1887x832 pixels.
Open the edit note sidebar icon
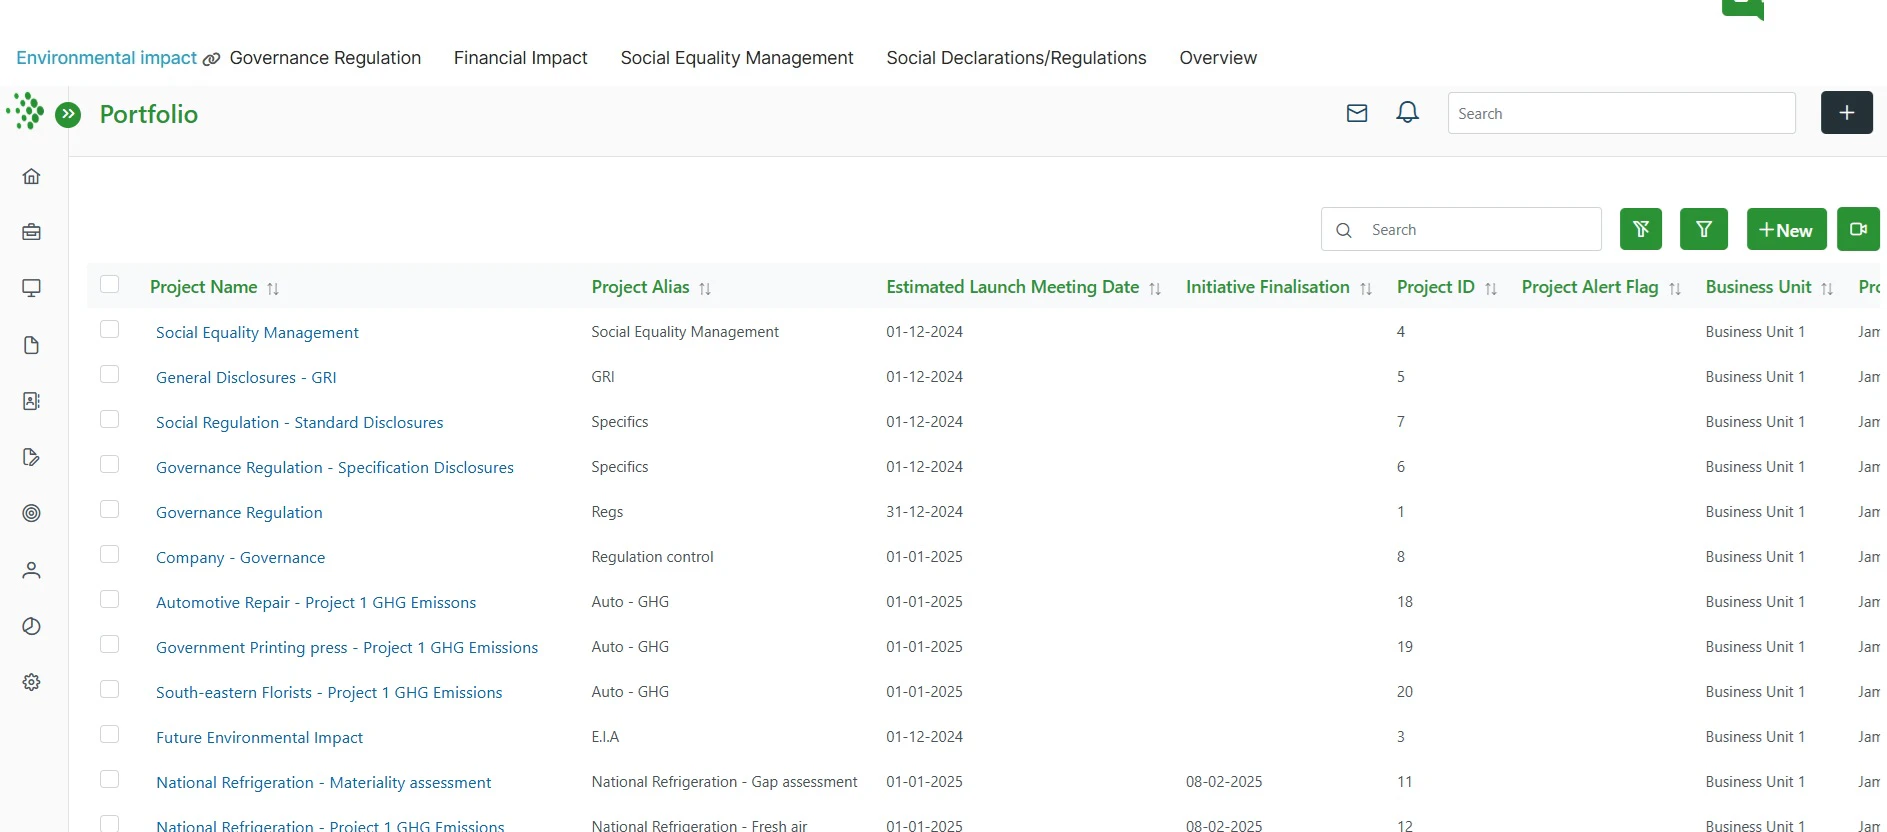coord(31,457)
